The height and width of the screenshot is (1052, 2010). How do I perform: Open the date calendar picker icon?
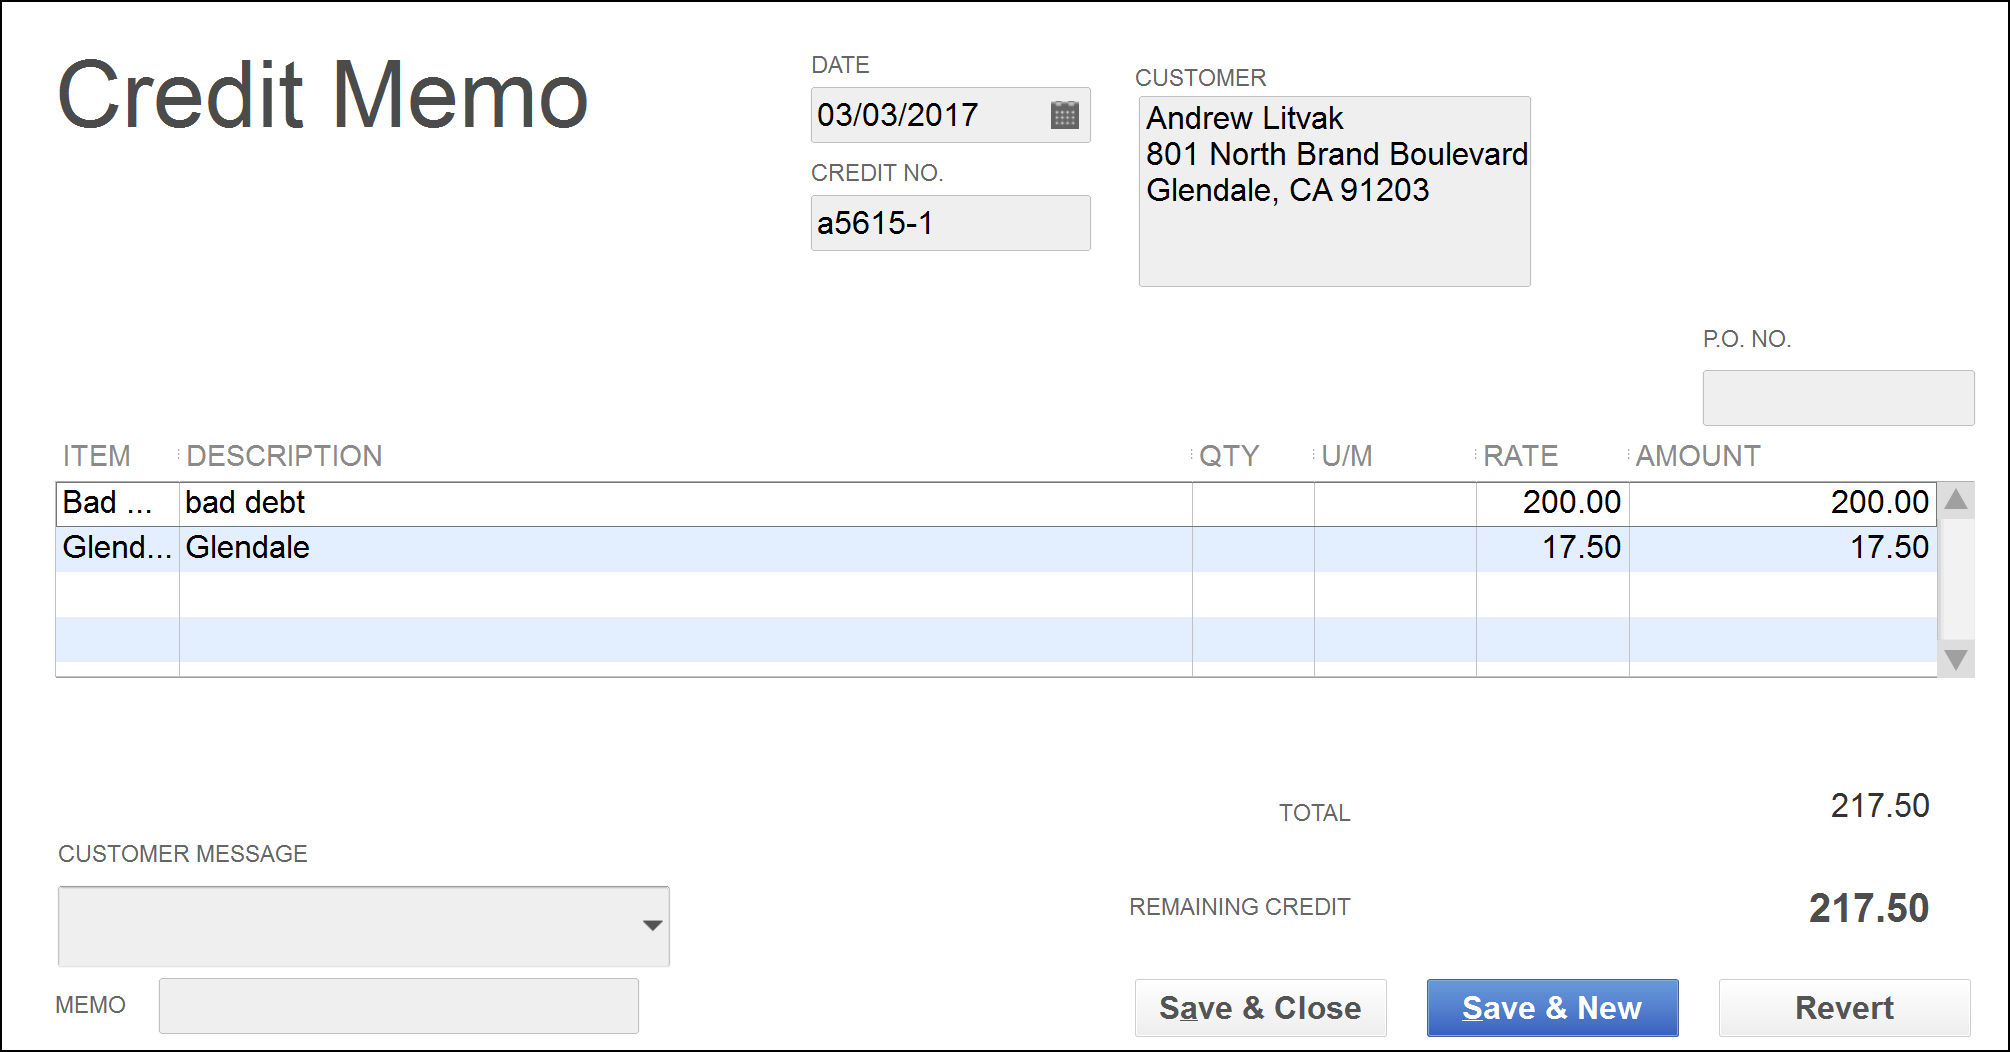tap(1064, 115)
